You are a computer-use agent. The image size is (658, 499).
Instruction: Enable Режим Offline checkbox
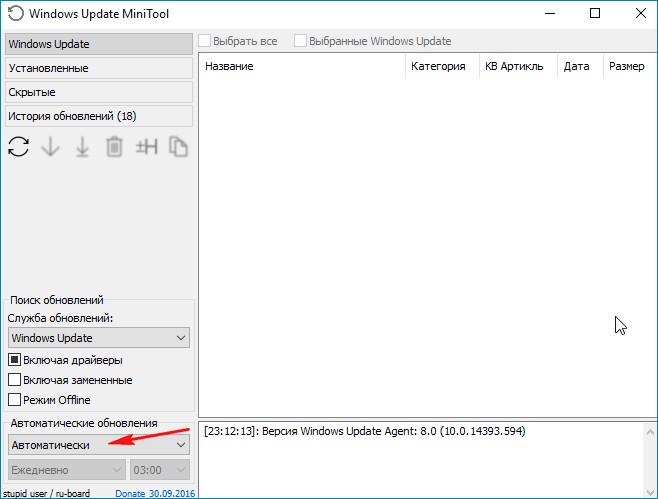[15, 400]
